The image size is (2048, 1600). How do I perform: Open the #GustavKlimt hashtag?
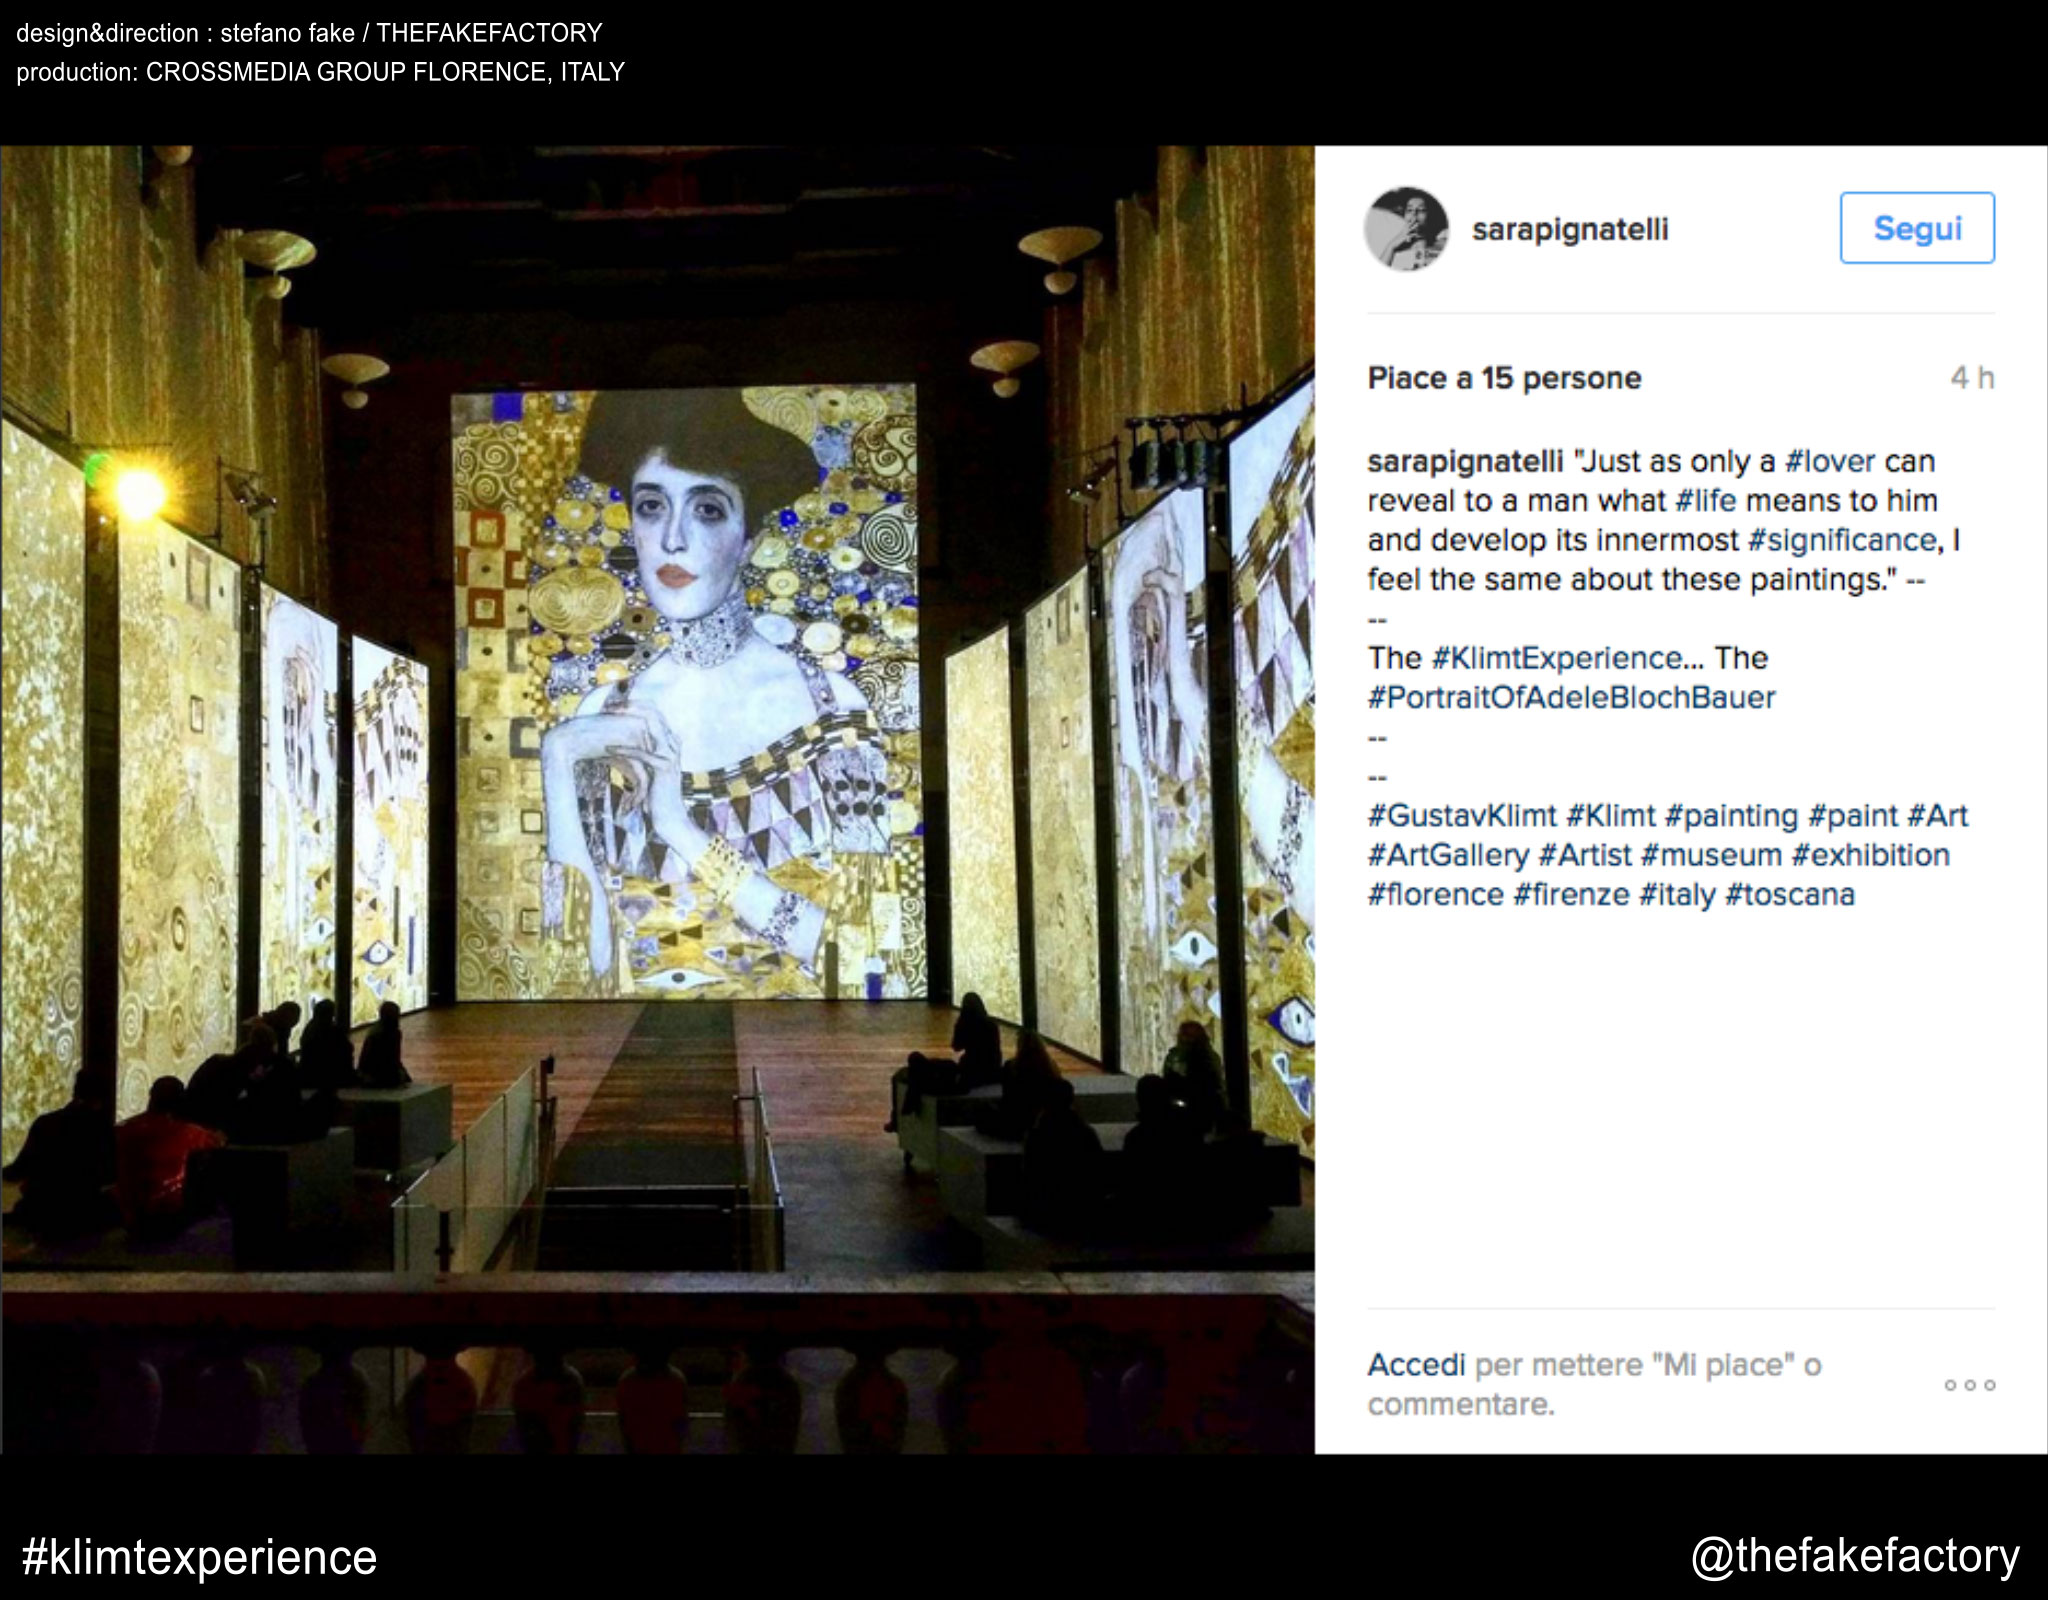point(1462,815)
